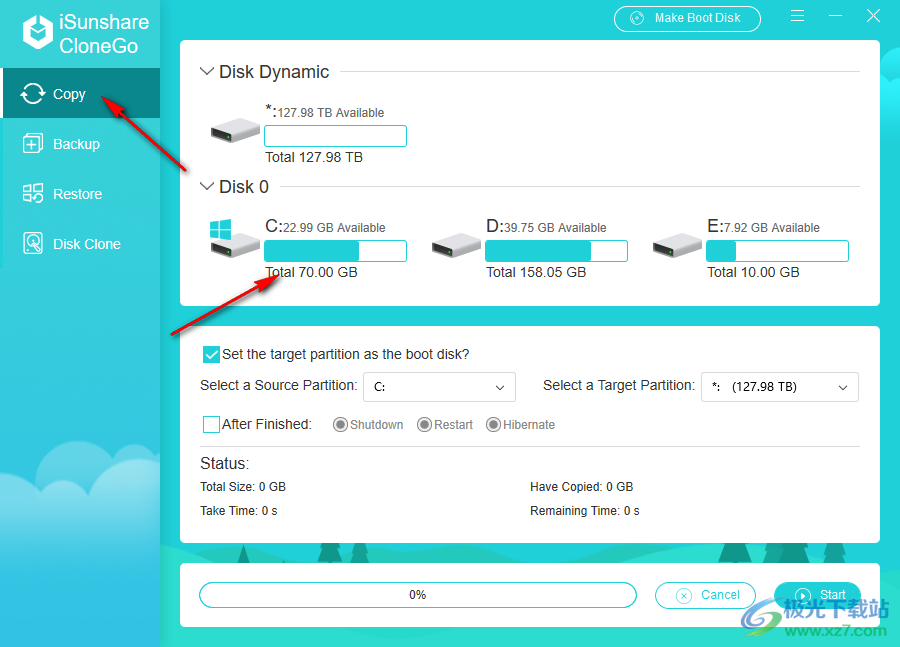
Task: Select the E: drive icon
Action: click(677, 245)
